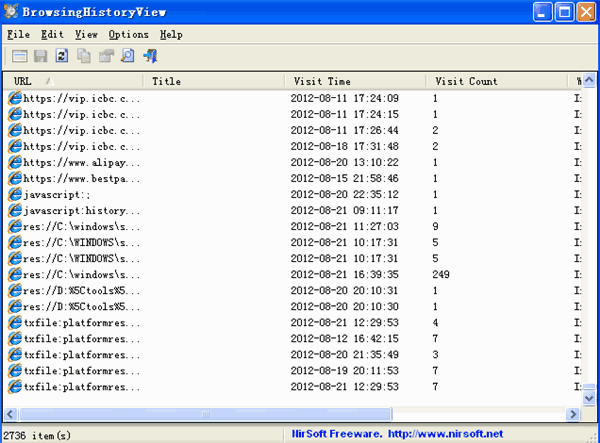Click visit count 4 in txfile row
This screenshot has width=600, height=443.
pos(435,323)
